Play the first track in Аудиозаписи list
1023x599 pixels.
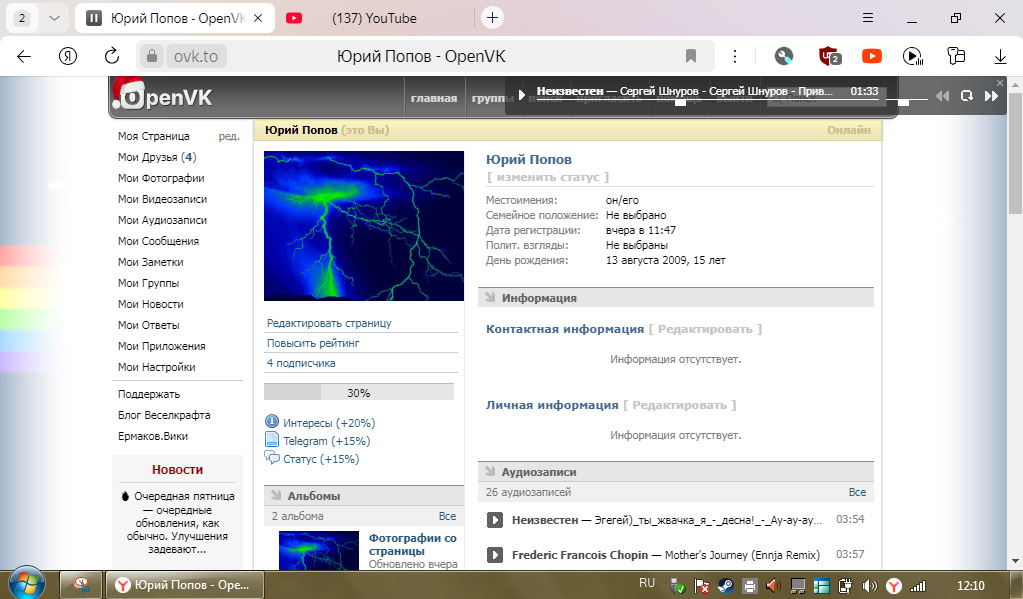tap(494, 520)
